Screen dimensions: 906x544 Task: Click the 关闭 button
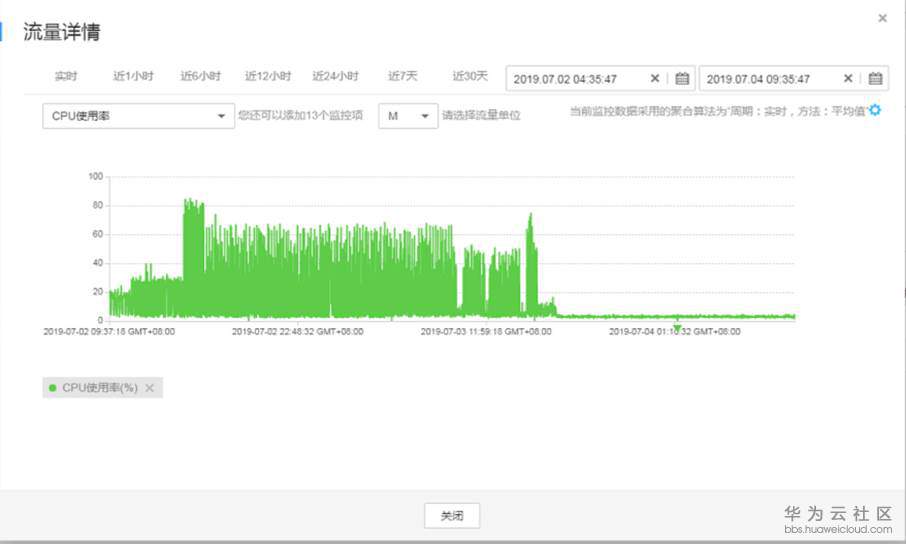click(452, 516)
